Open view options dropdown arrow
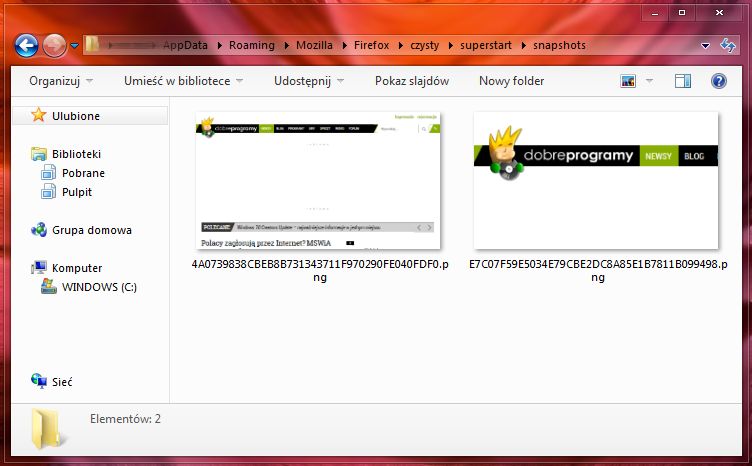This screenshot has height=466, width=752. point(649,81)
